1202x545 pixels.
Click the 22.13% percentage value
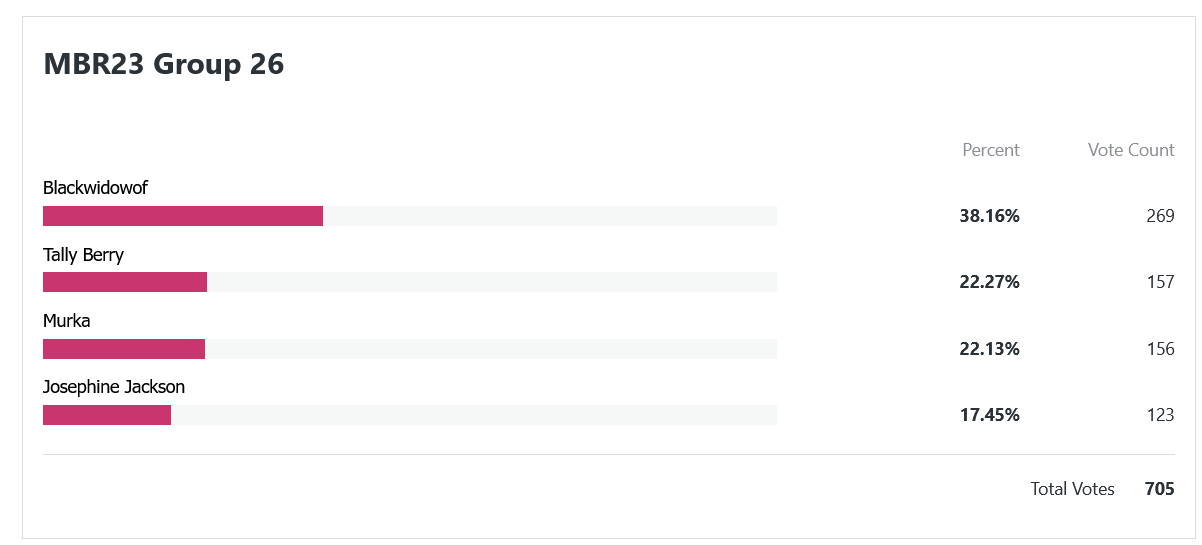click(x=990, y=349)
